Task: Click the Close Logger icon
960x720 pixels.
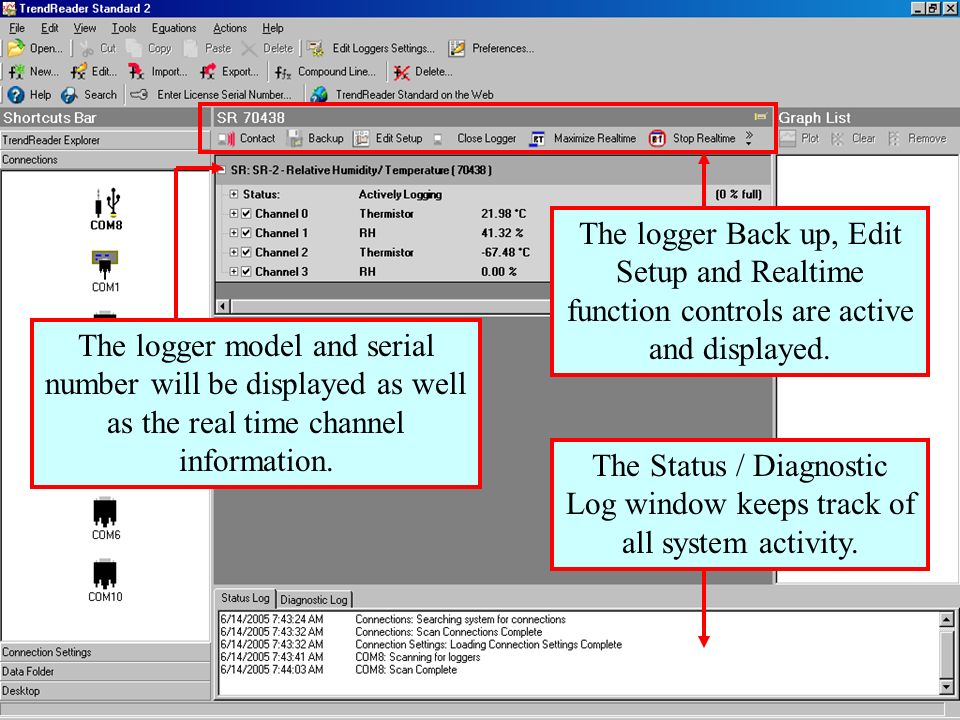Action: point(438,139)
